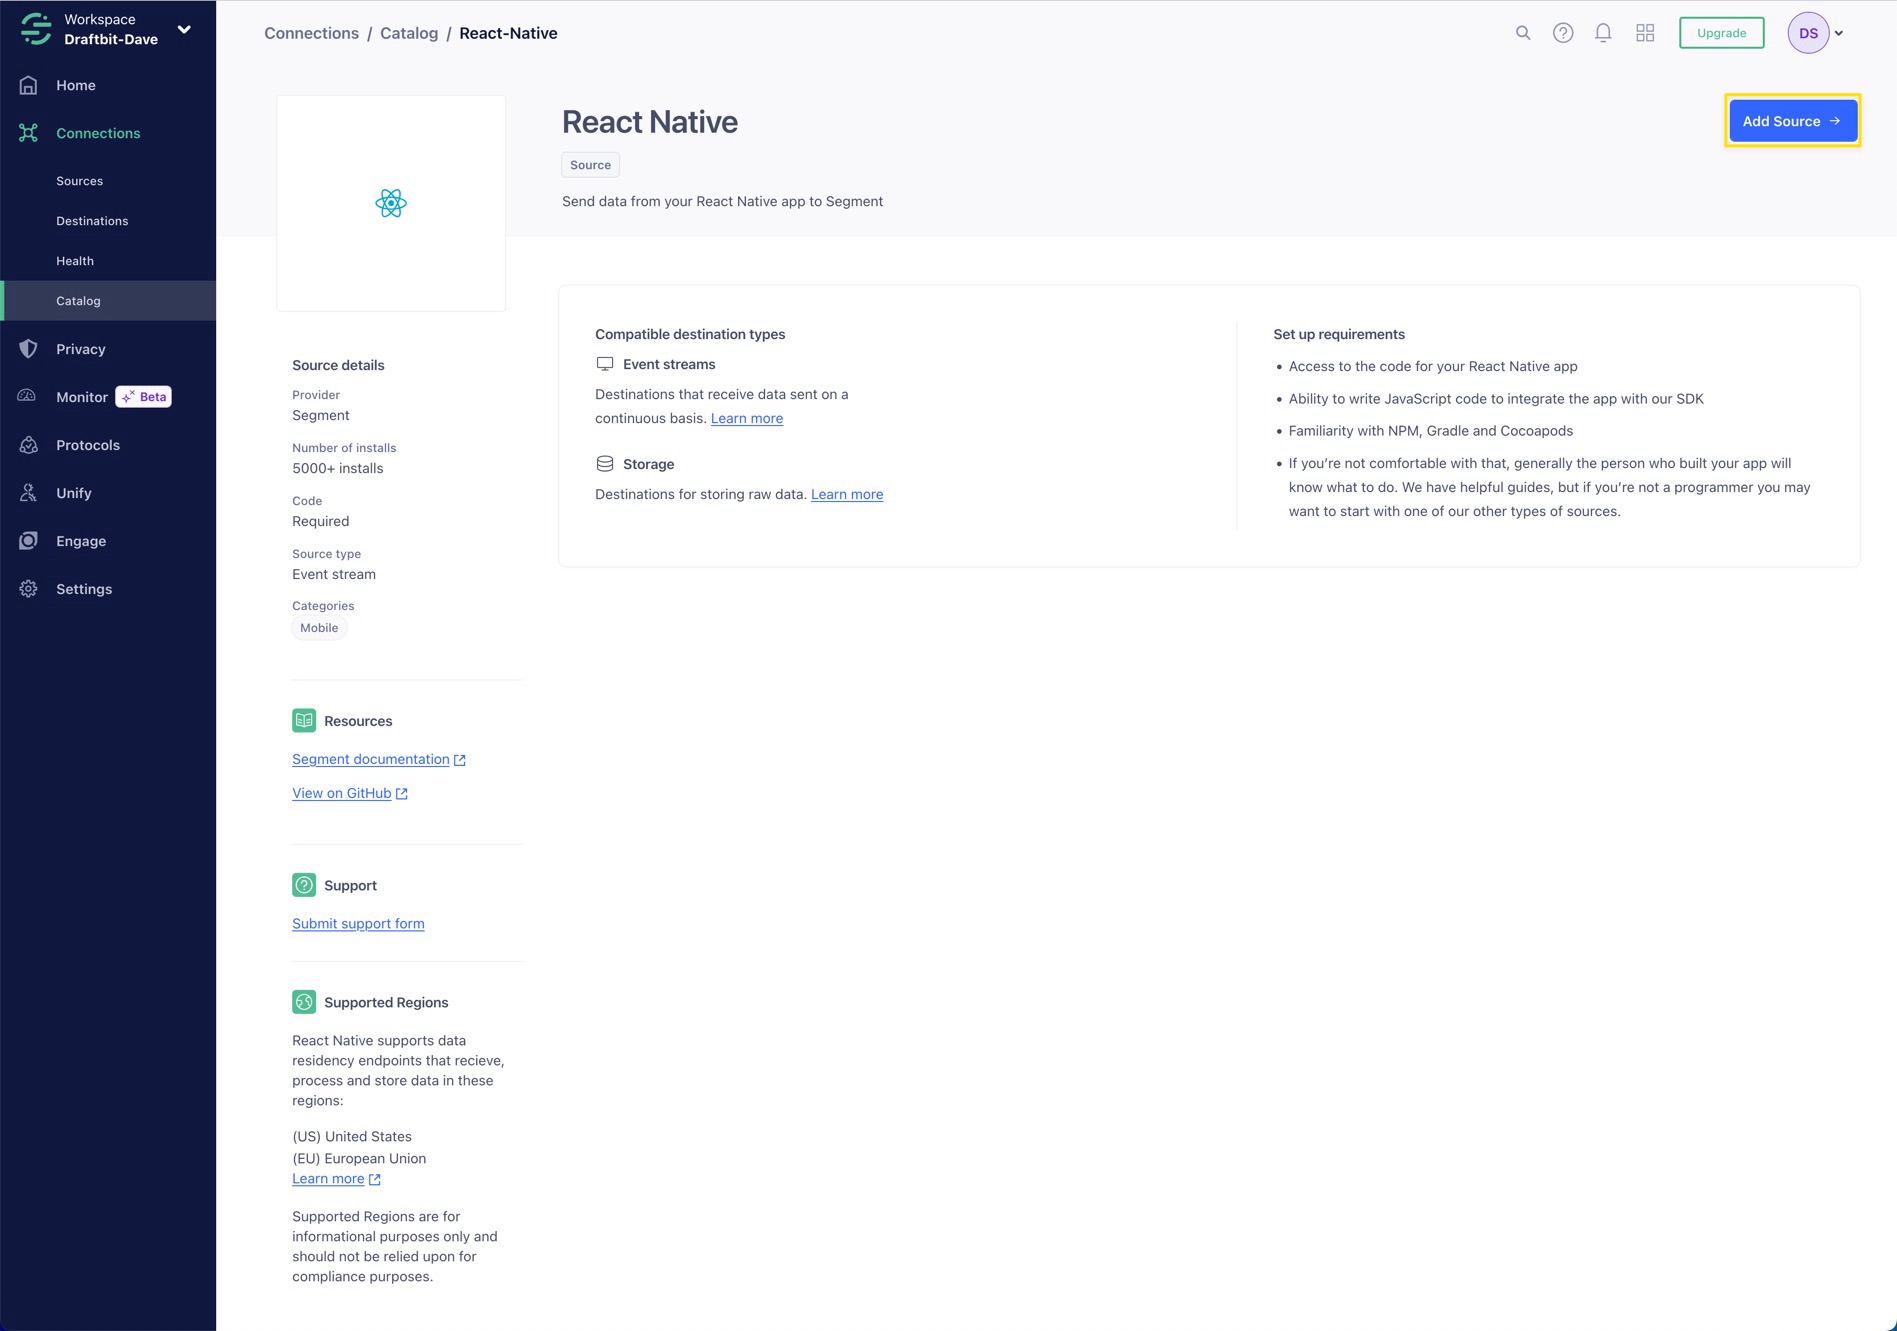1897x1331 pixels.
Task: Click the Supported Regions globe icon
Action: [304, 1002]
